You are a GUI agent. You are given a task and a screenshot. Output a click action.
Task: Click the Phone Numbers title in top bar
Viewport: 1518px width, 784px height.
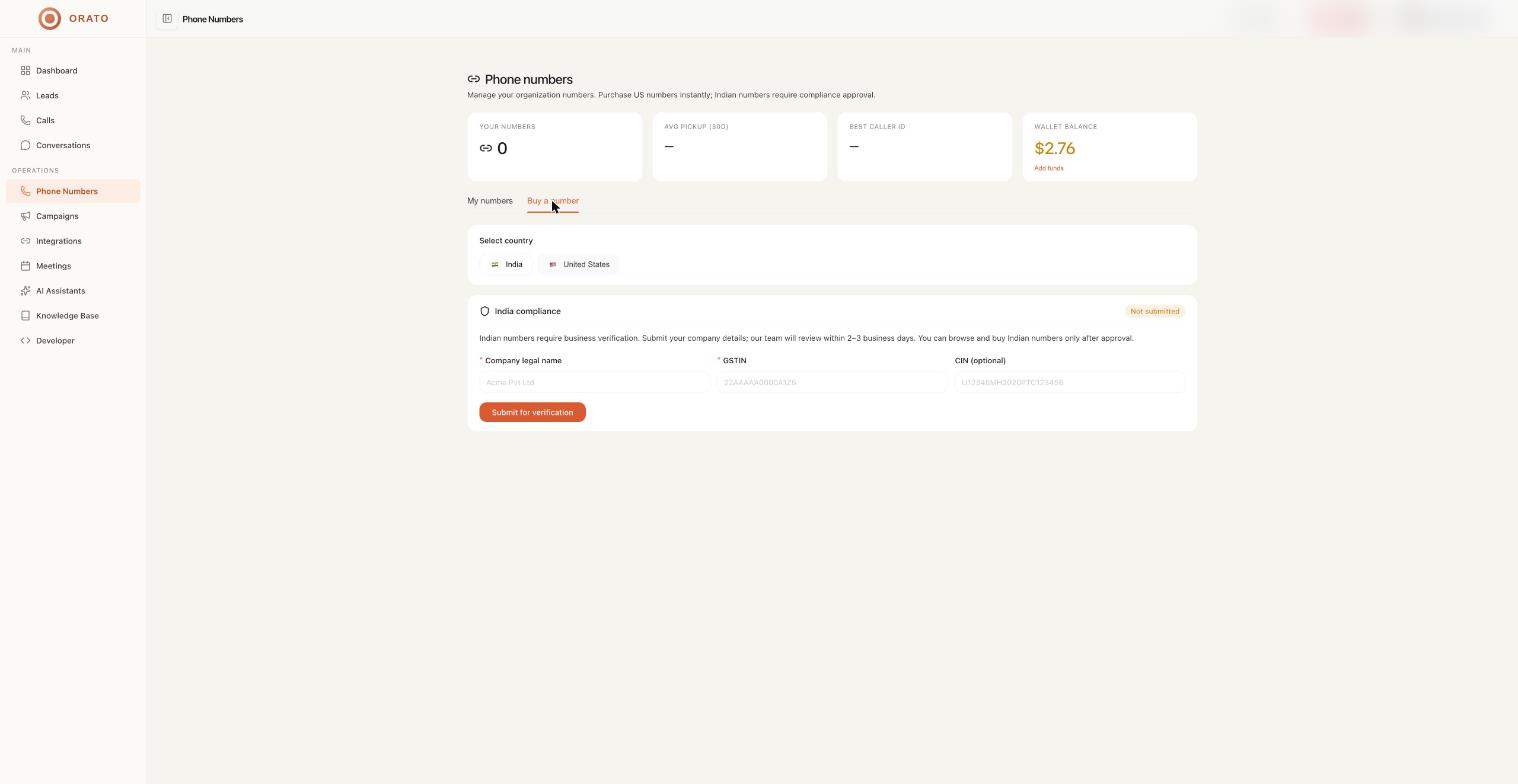click(213, 19)
